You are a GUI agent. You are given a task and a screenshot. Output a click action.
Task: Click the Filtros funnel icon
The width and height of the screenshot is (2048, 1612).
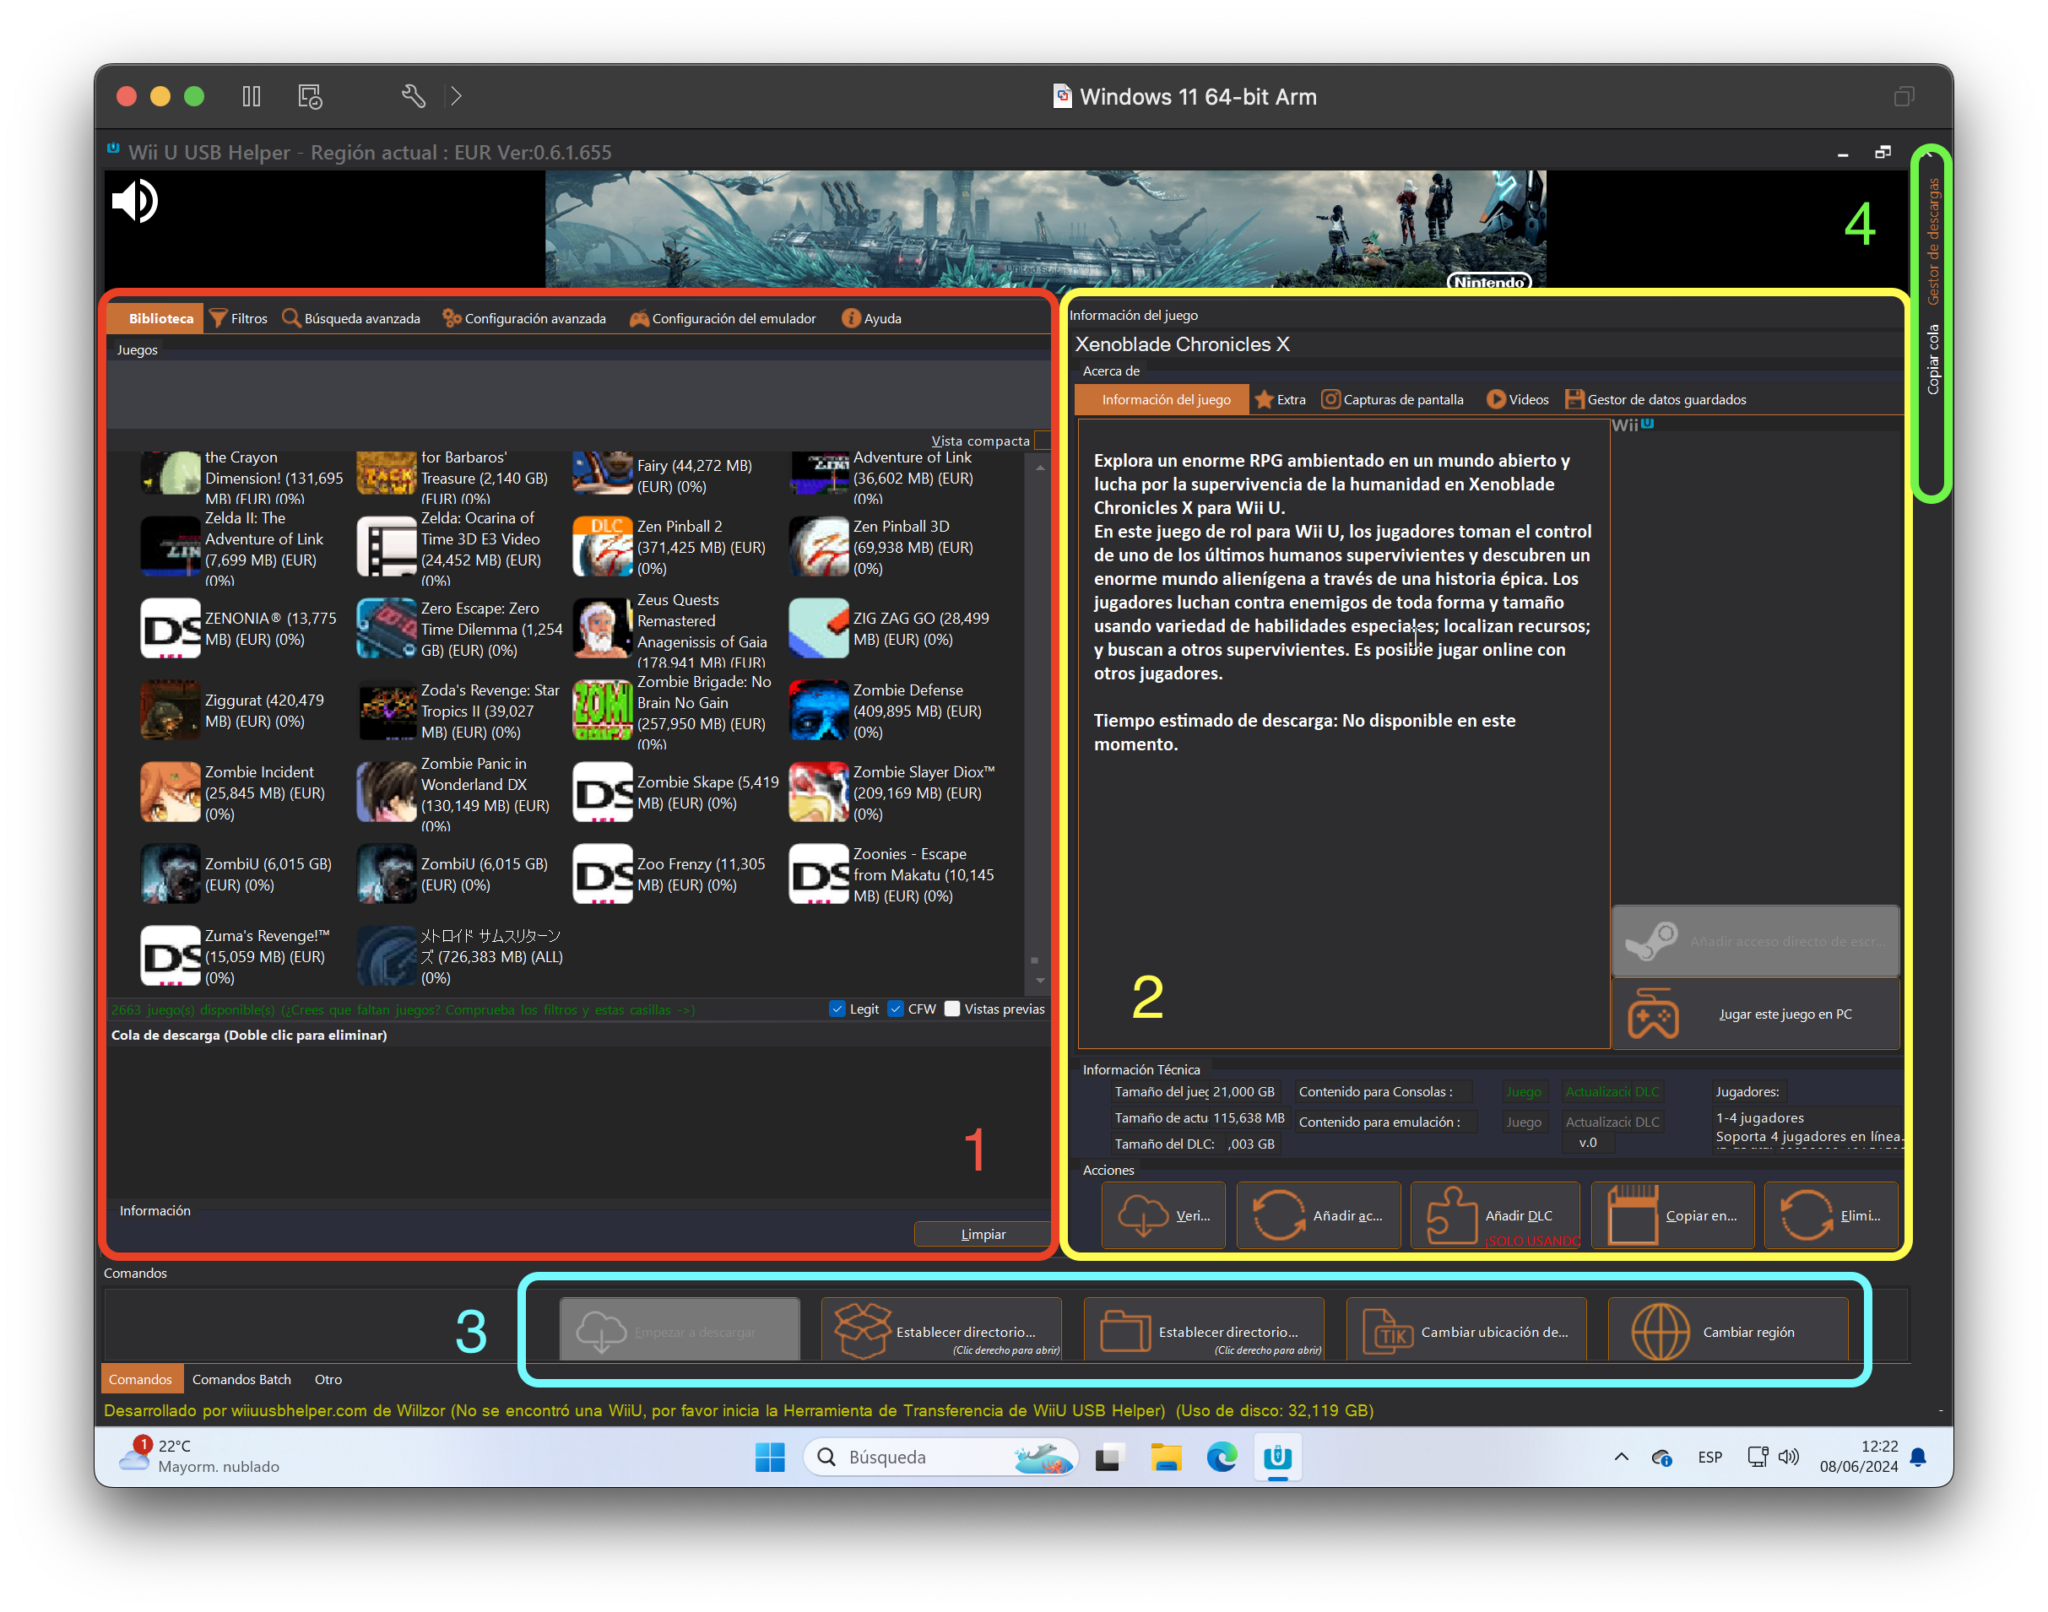coord(218,318)
